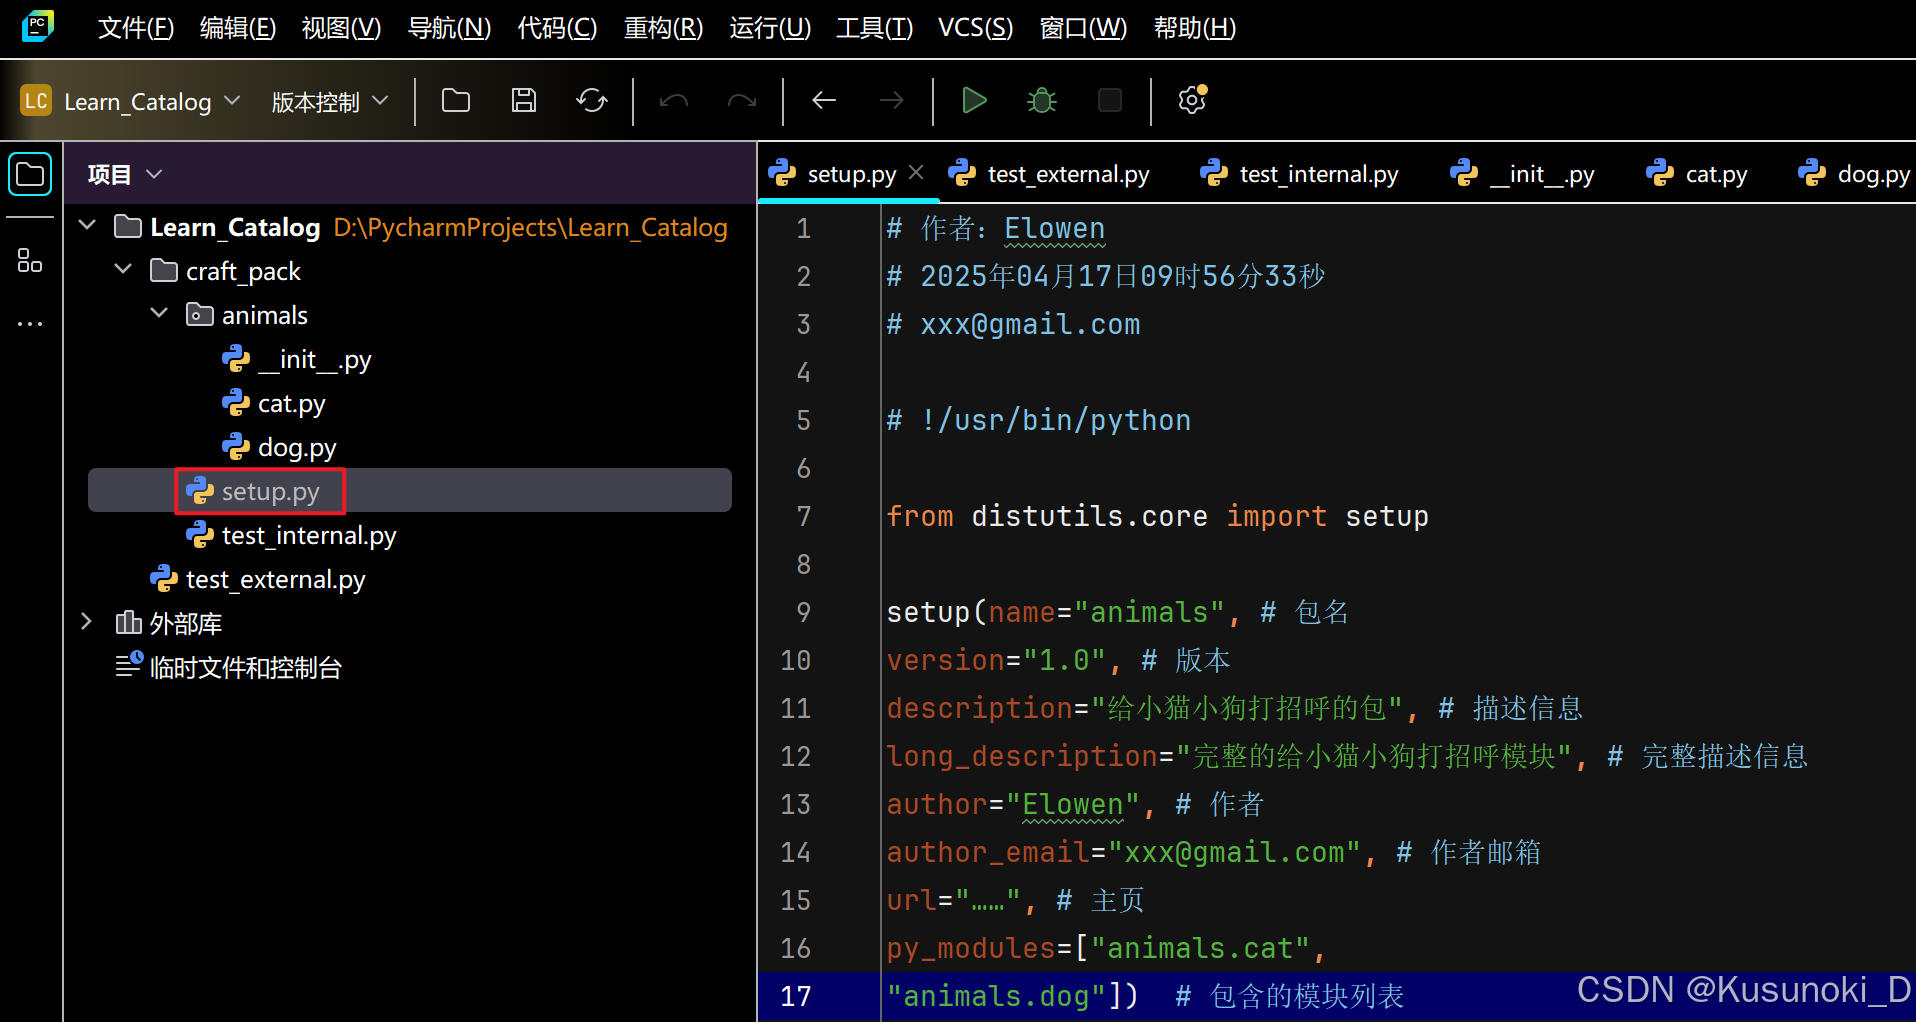The width and height of the screenshot is (1916, 1022).
Task: Save all open files
Action: tap(523, 100)
